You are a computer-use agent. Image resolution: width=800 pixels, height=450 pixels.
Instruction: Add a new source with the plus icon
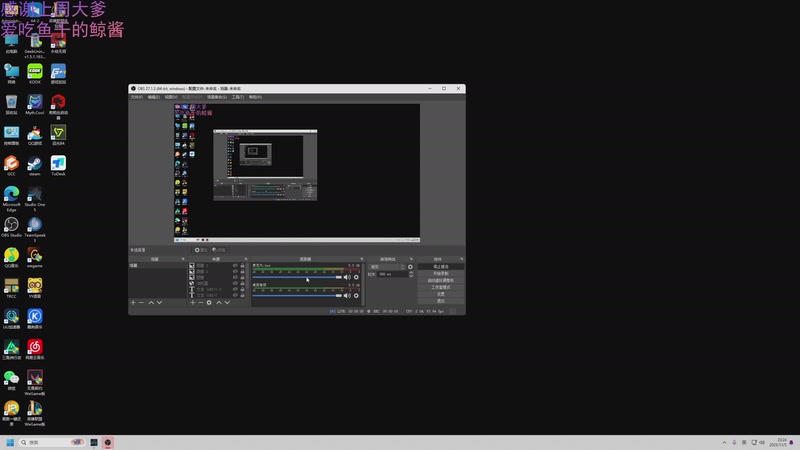pyautogui.click(x=192, y=303)
